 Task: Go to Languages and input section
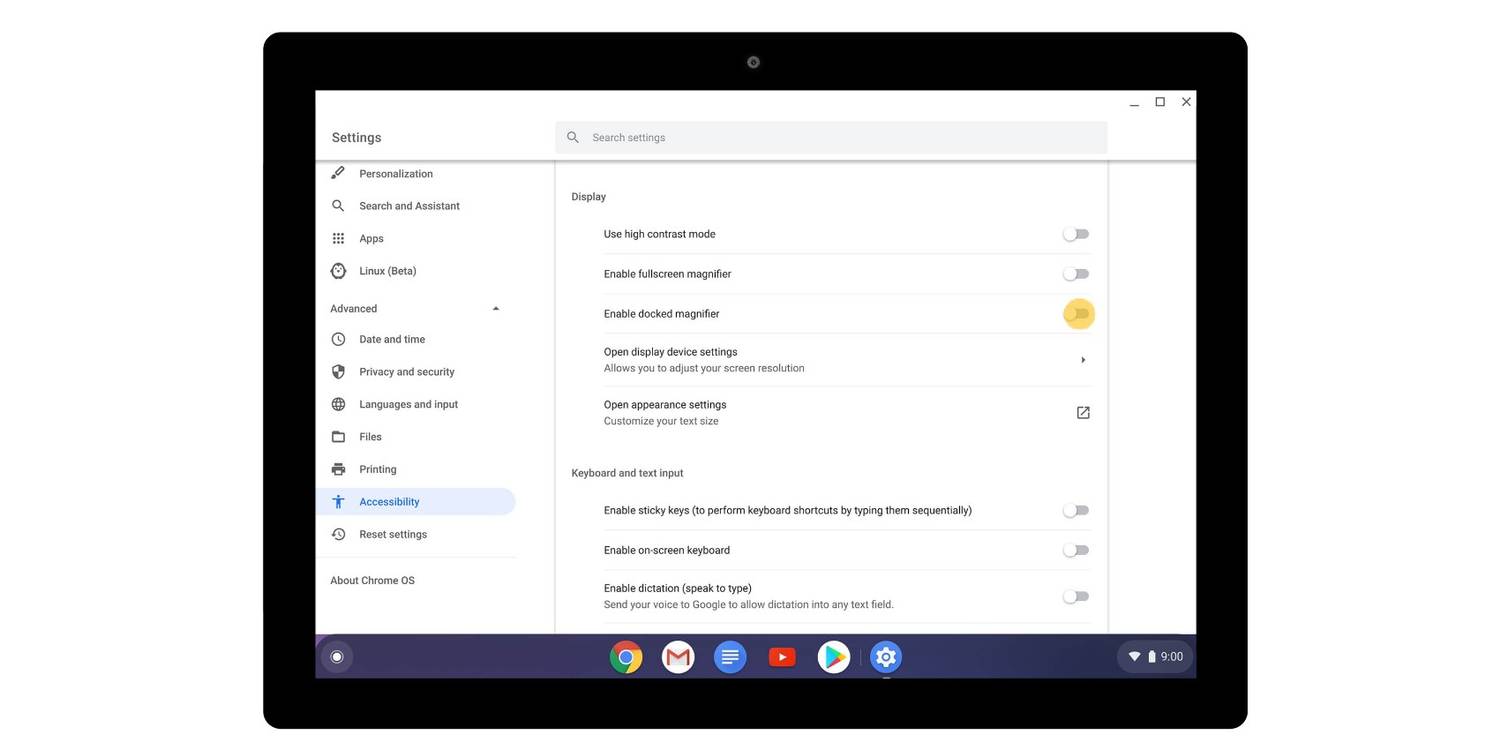pos(408,405)
